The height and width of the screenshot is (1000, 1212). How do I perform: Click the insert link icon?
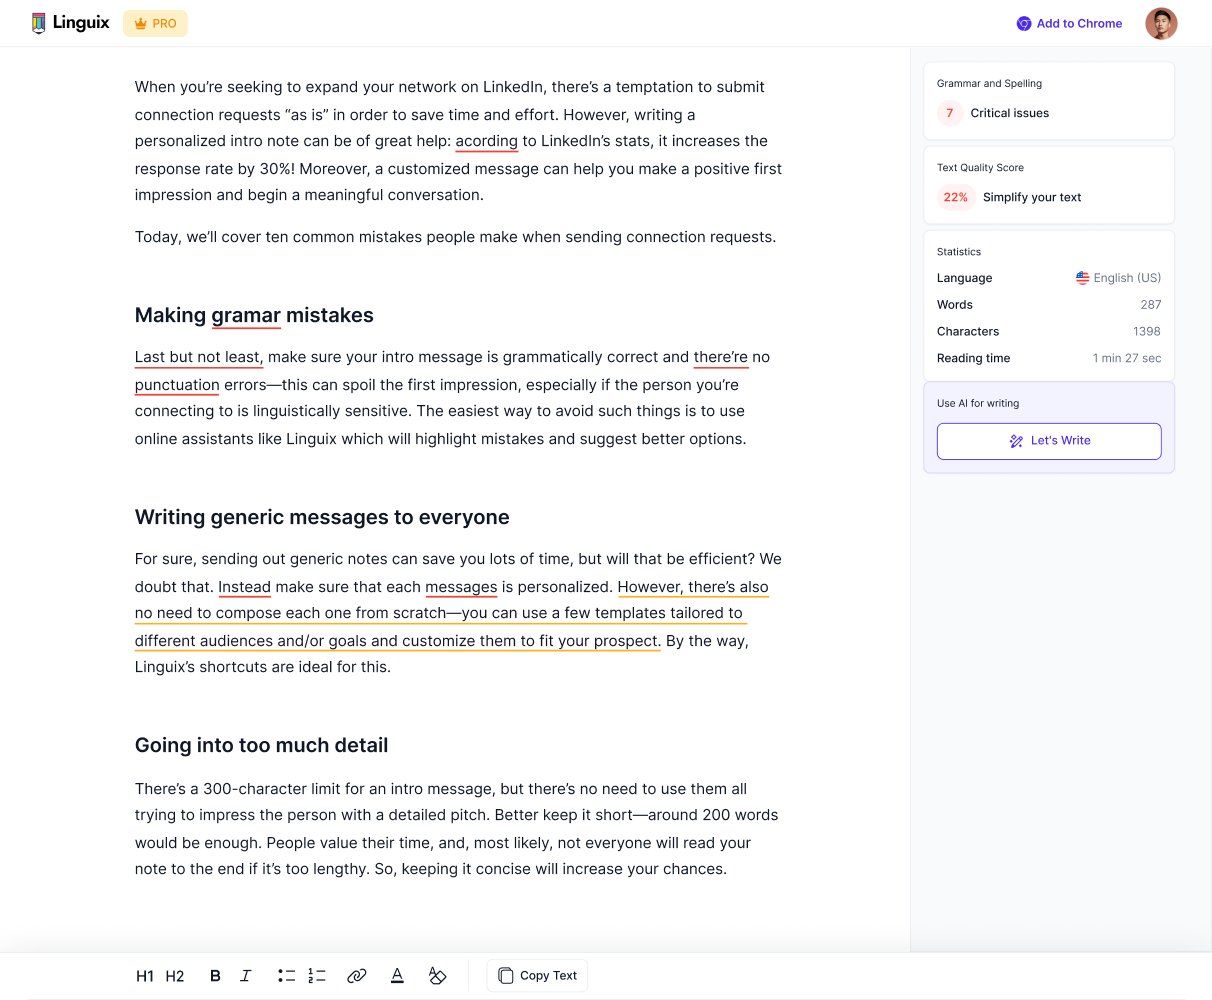[x=357, y=975]
